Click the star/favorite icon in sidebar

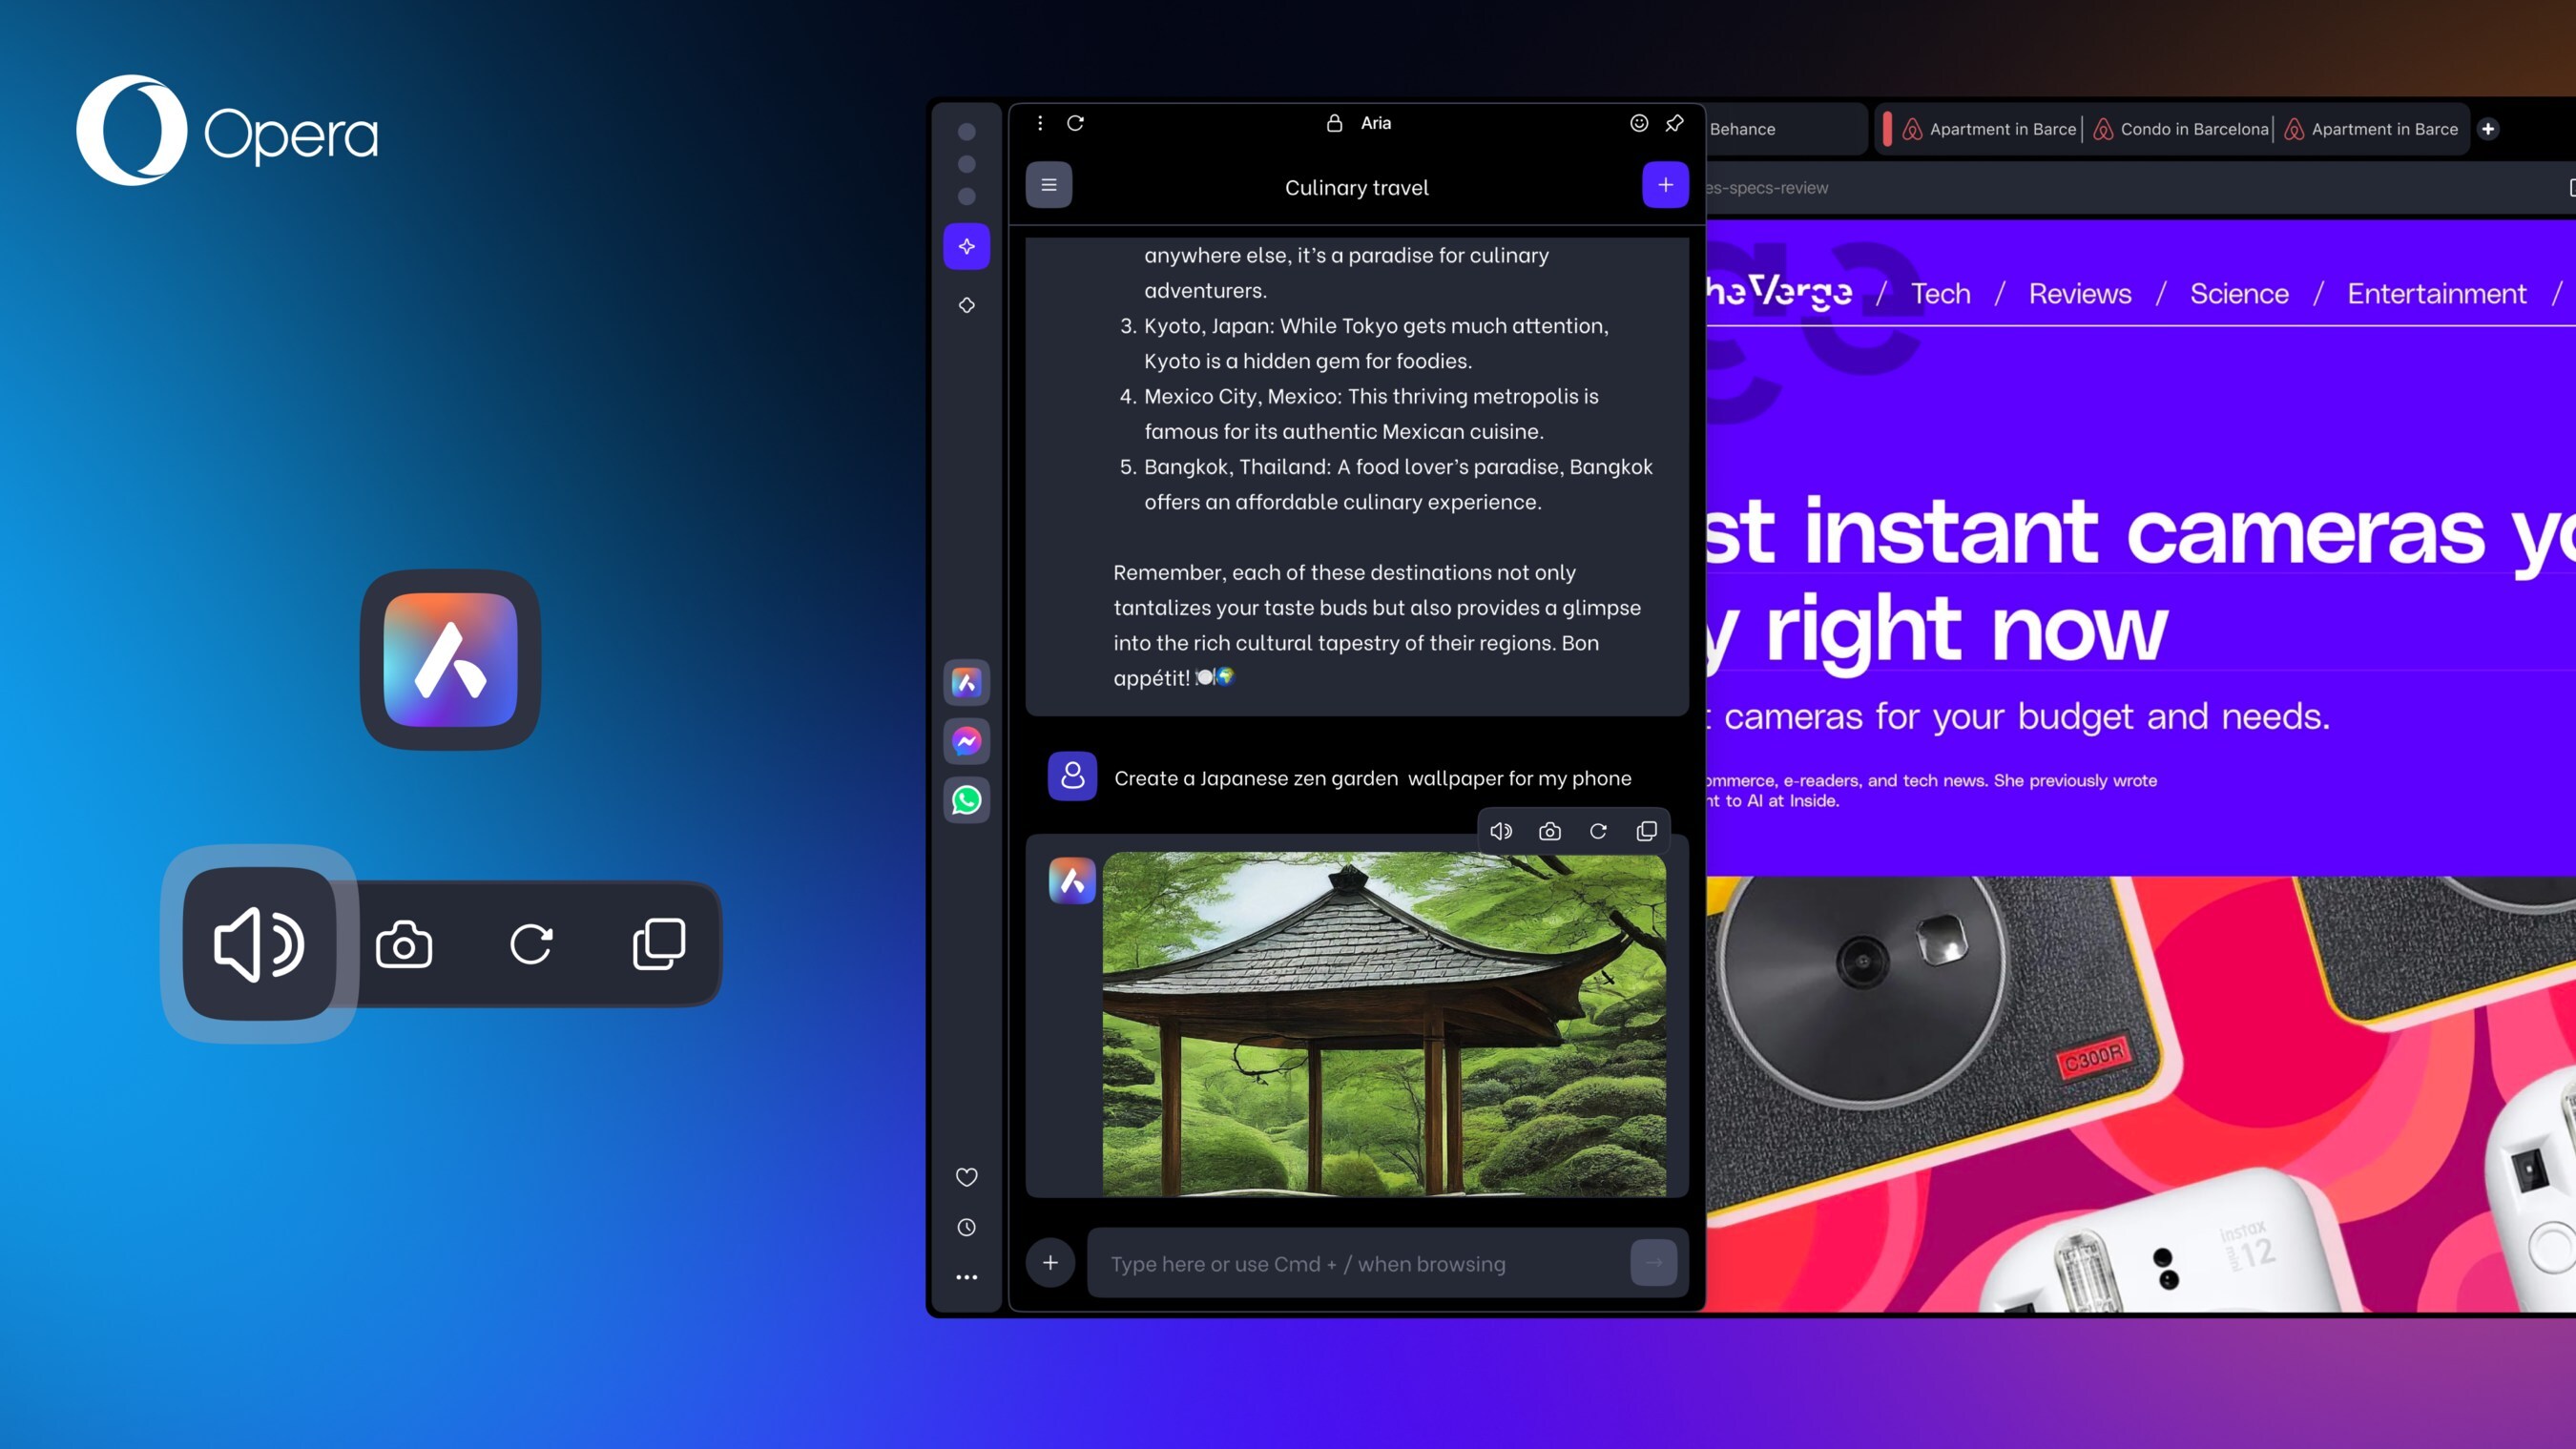[966, 1176]
